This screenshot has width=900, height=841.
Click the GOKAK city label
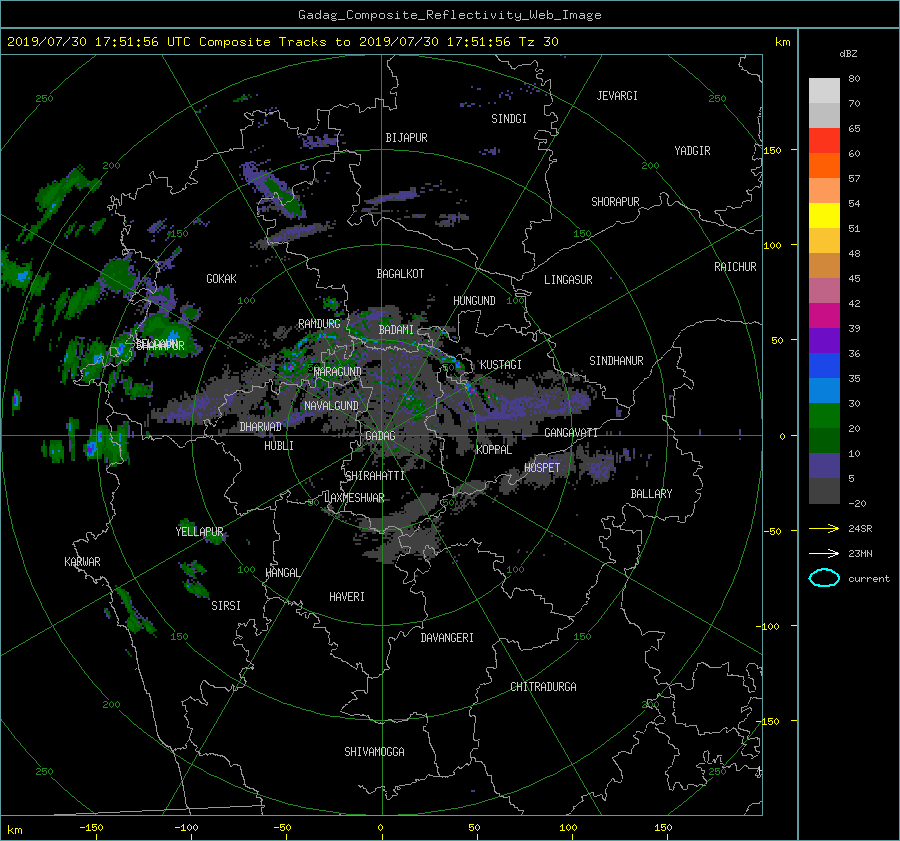221,279
